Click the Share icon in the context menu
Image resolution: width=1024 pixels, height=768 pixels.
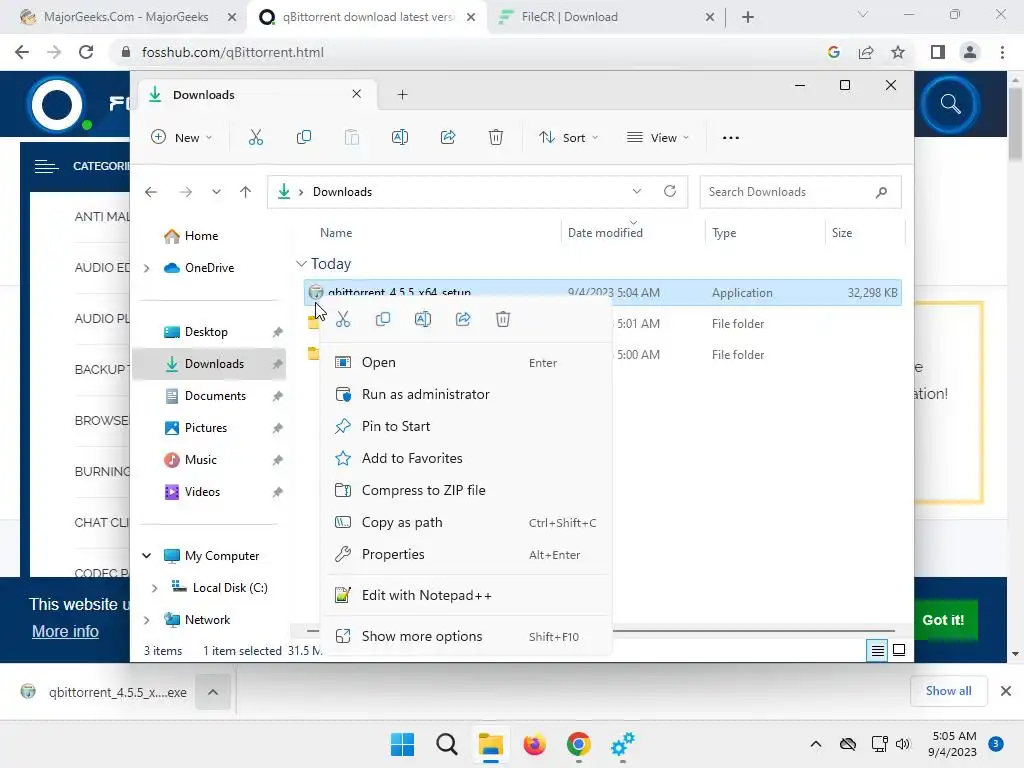(463, 319)
